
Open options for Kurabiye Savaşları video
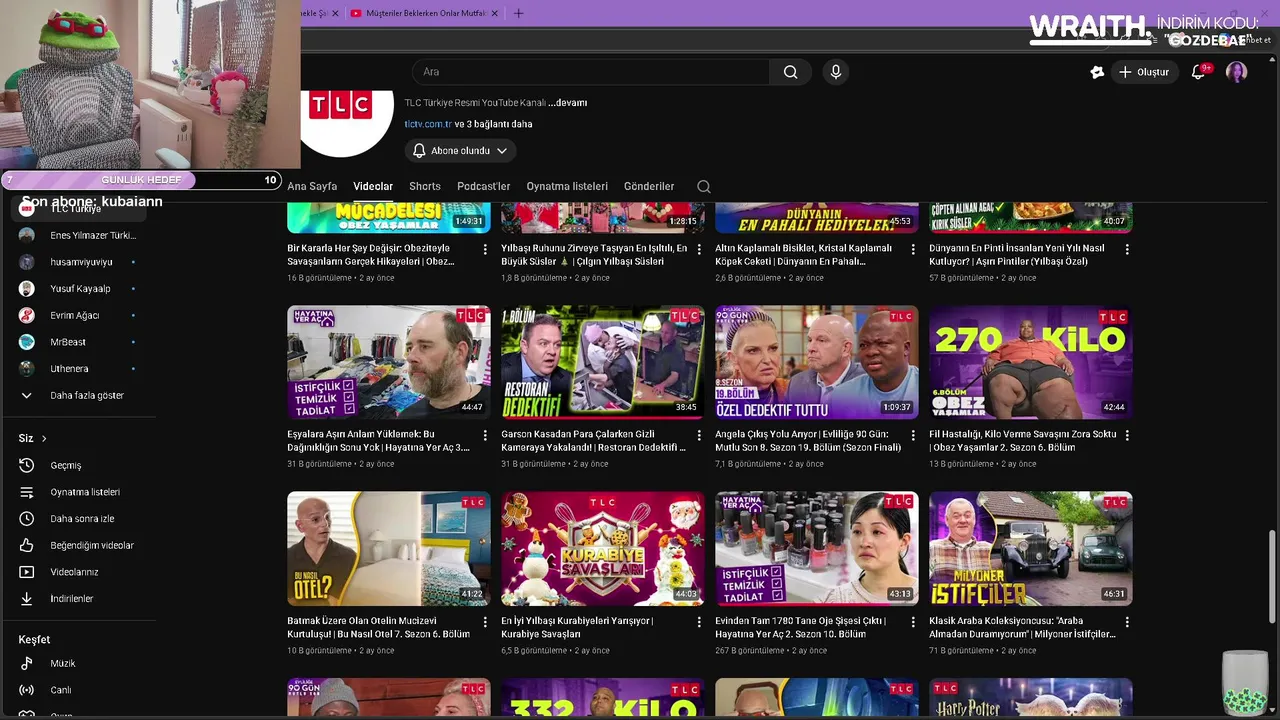(x=699, y=622)
